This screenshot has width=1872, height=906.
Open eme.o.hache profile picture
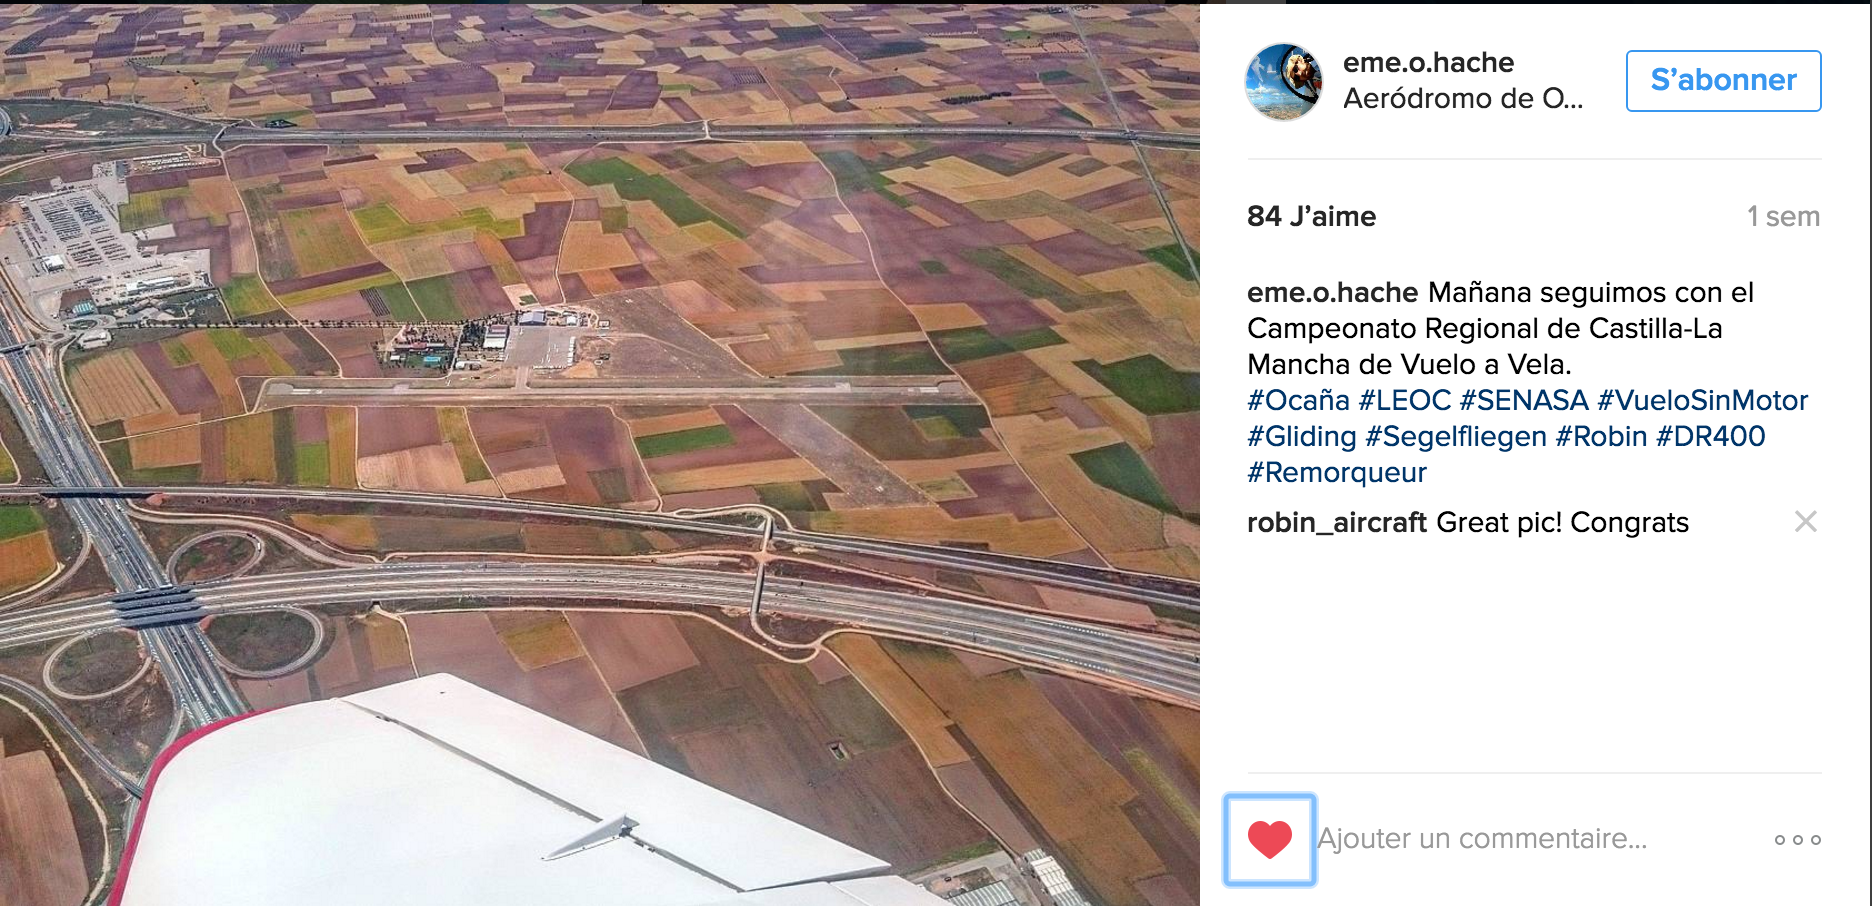pos(1284,82)
